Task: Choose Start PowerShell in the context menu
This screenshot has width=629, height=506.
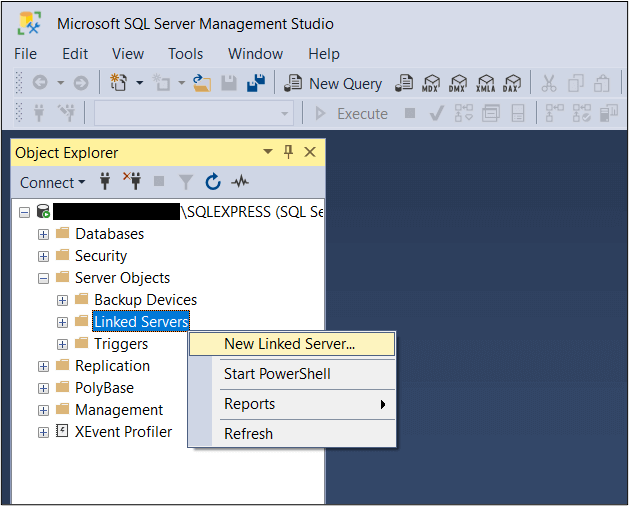Action: [x=277, y=374]
